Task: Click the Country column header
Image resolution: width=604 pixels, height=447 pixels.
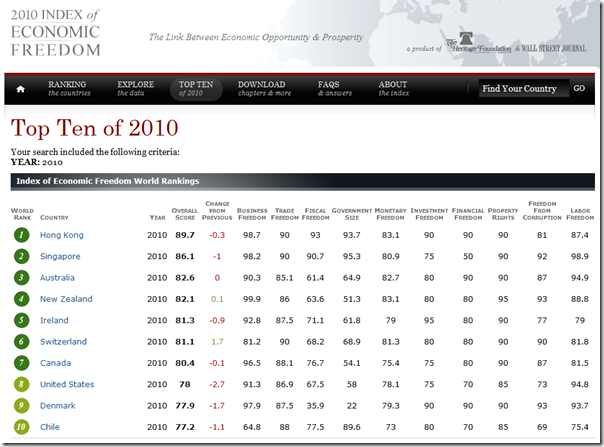Action: pos(54,217)
